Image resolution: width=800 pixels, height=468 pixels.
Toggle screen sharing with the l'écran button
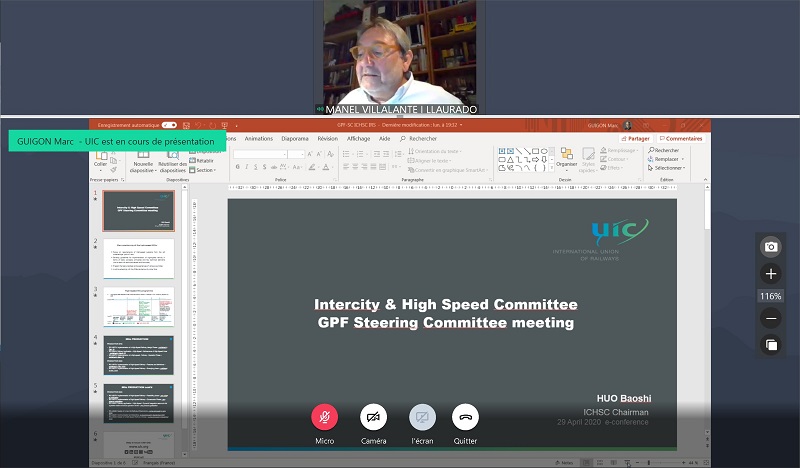422,417
